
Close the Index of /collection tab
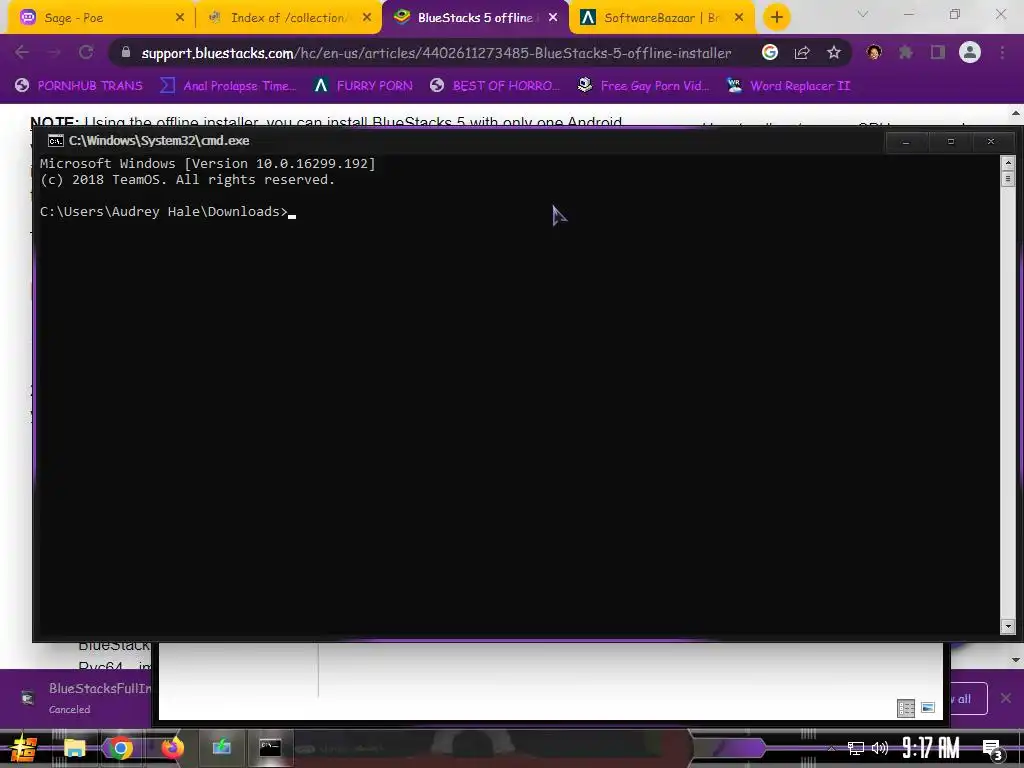click(367, 18)
